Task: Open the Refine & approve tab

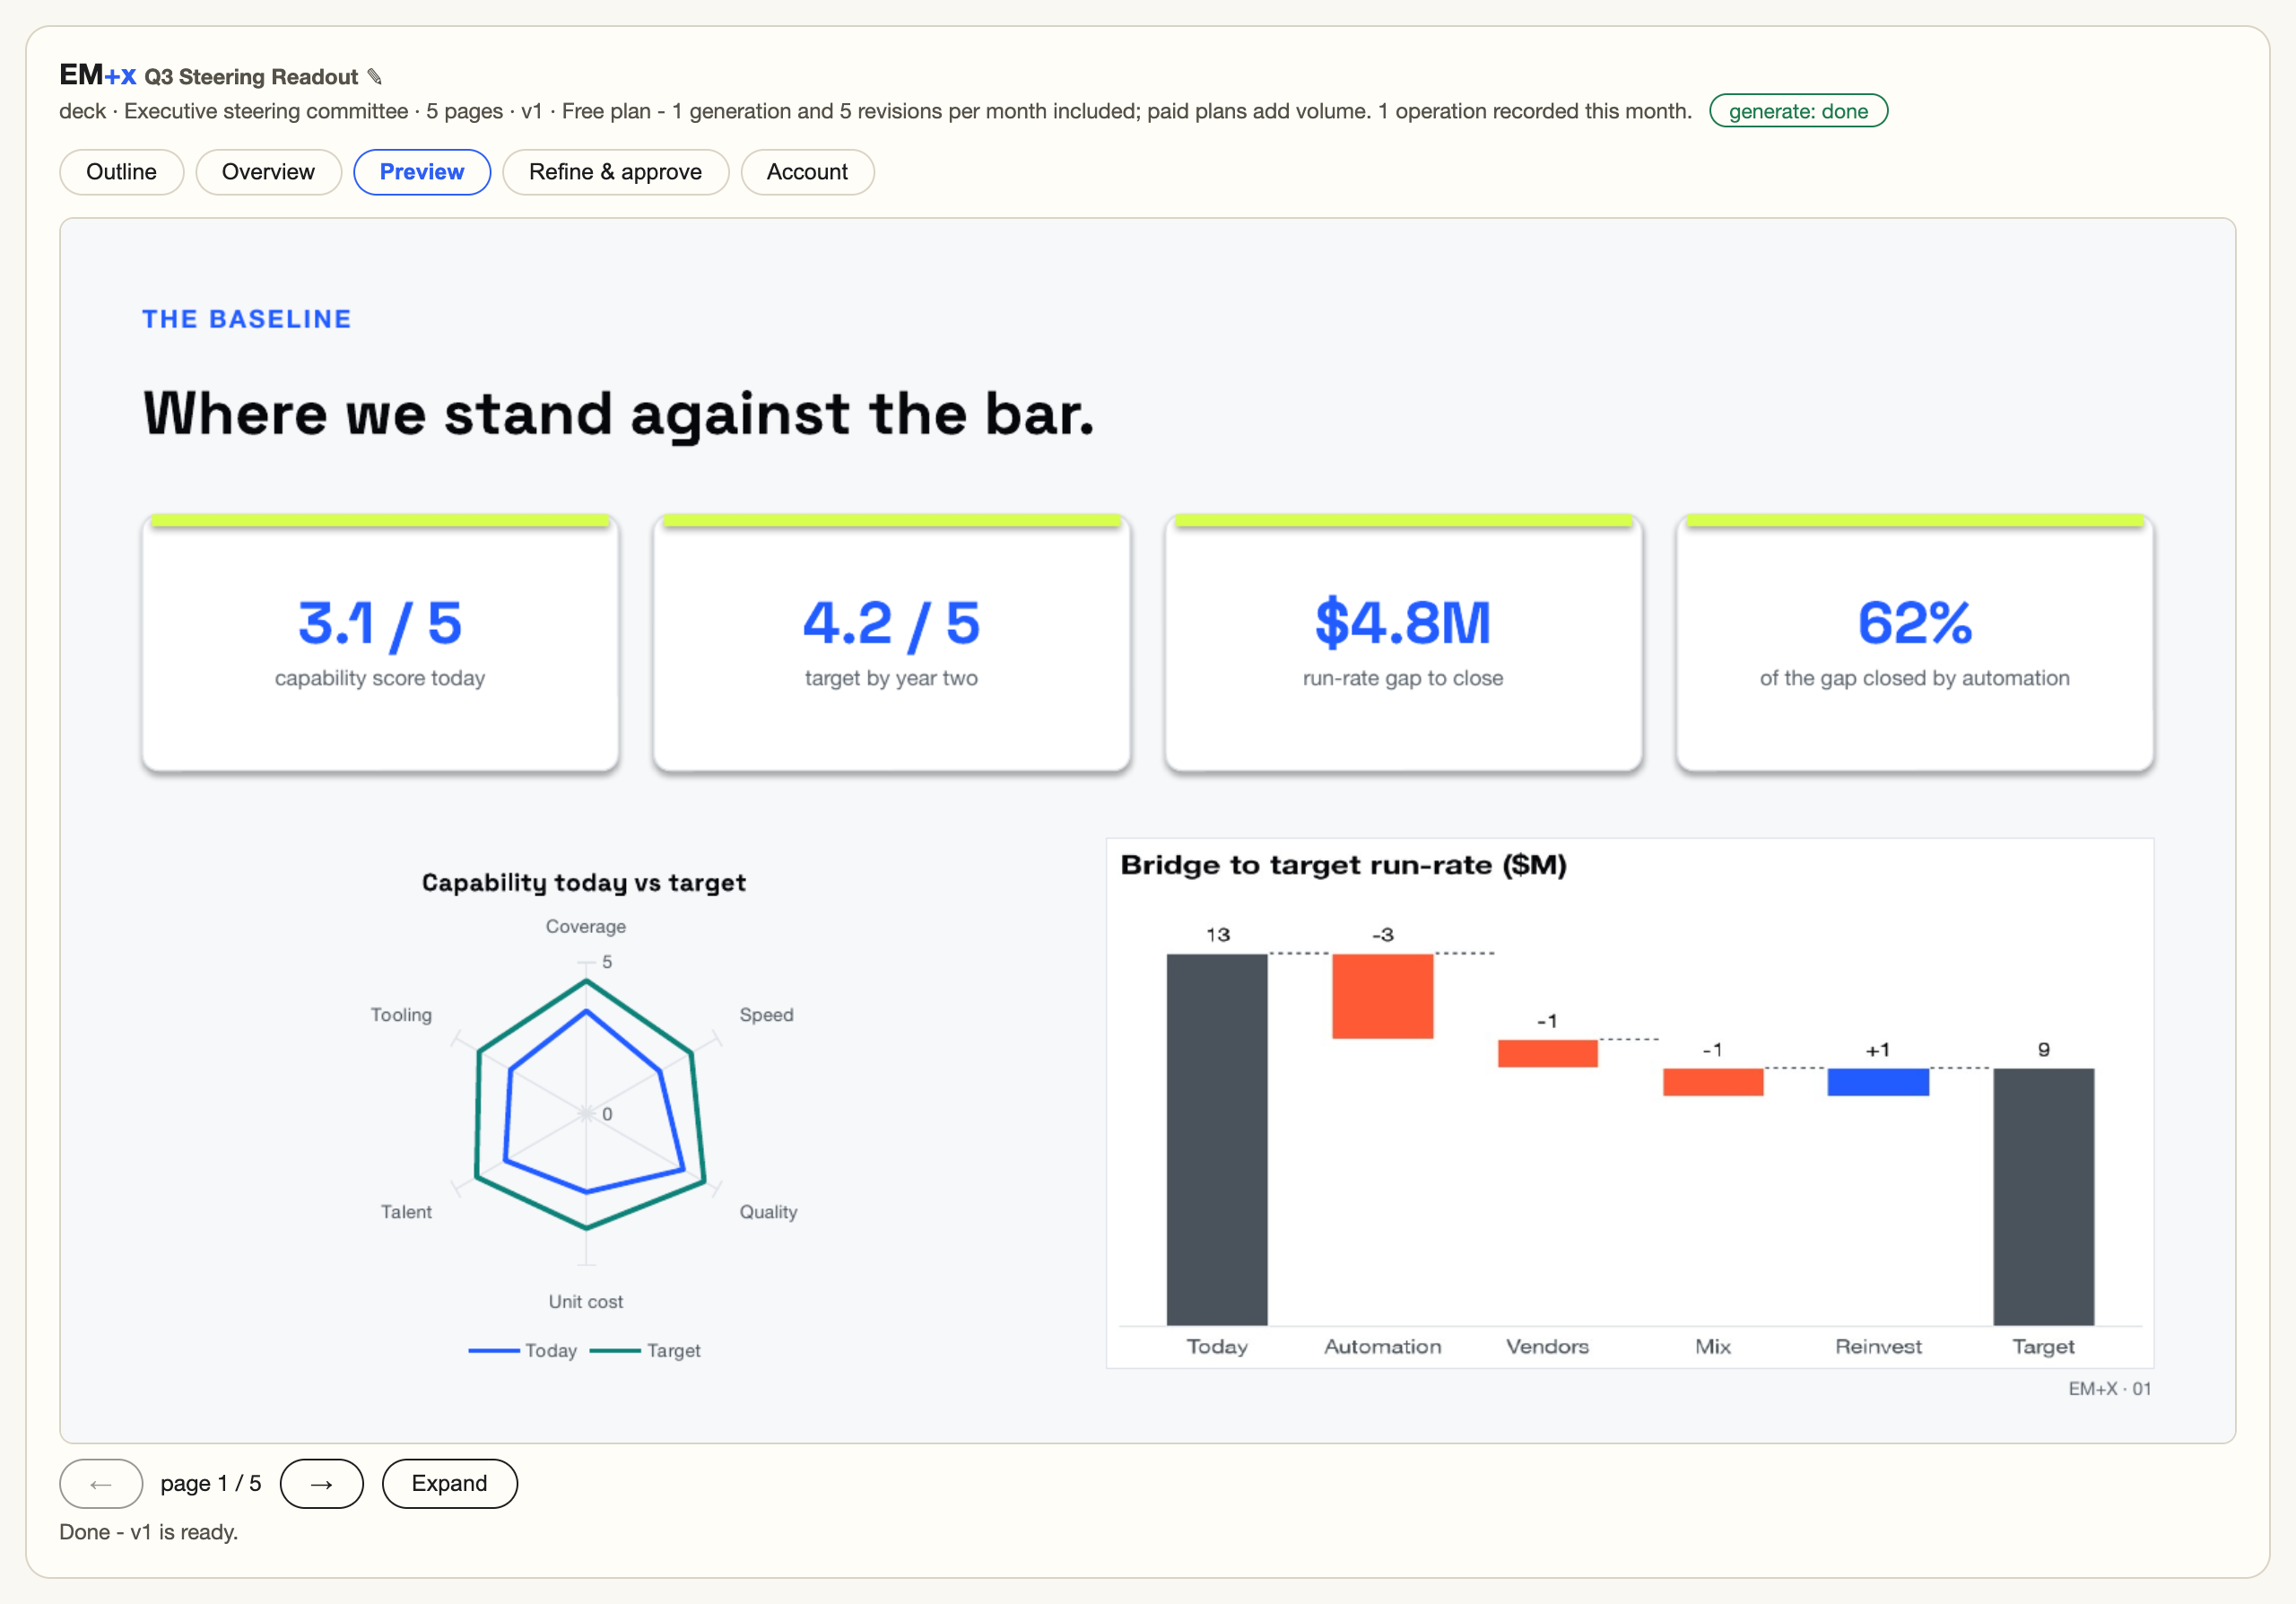Action: (615, 172)
